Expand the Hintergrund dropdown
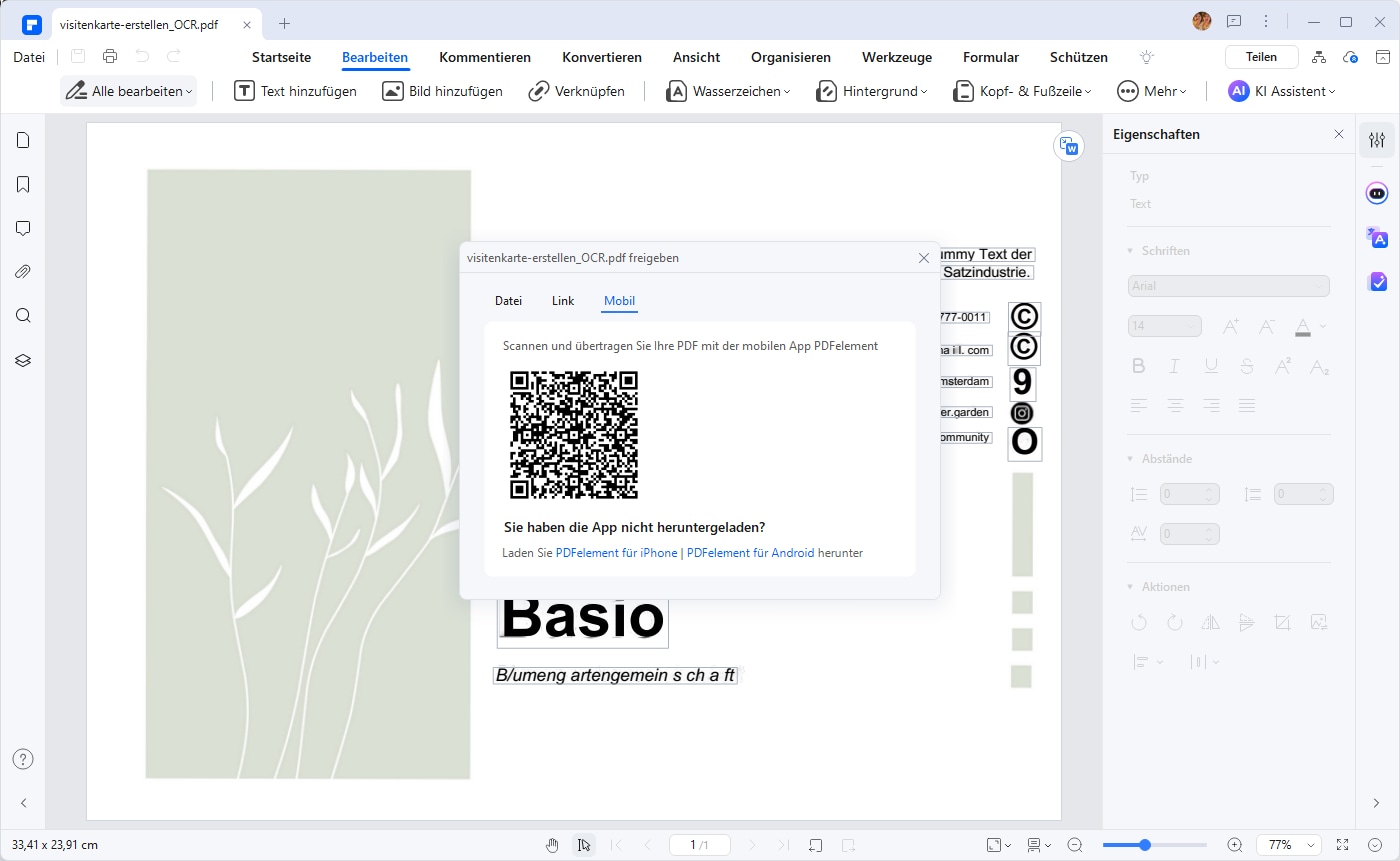This screenshot has height=861, width=1400. point(872,91)
